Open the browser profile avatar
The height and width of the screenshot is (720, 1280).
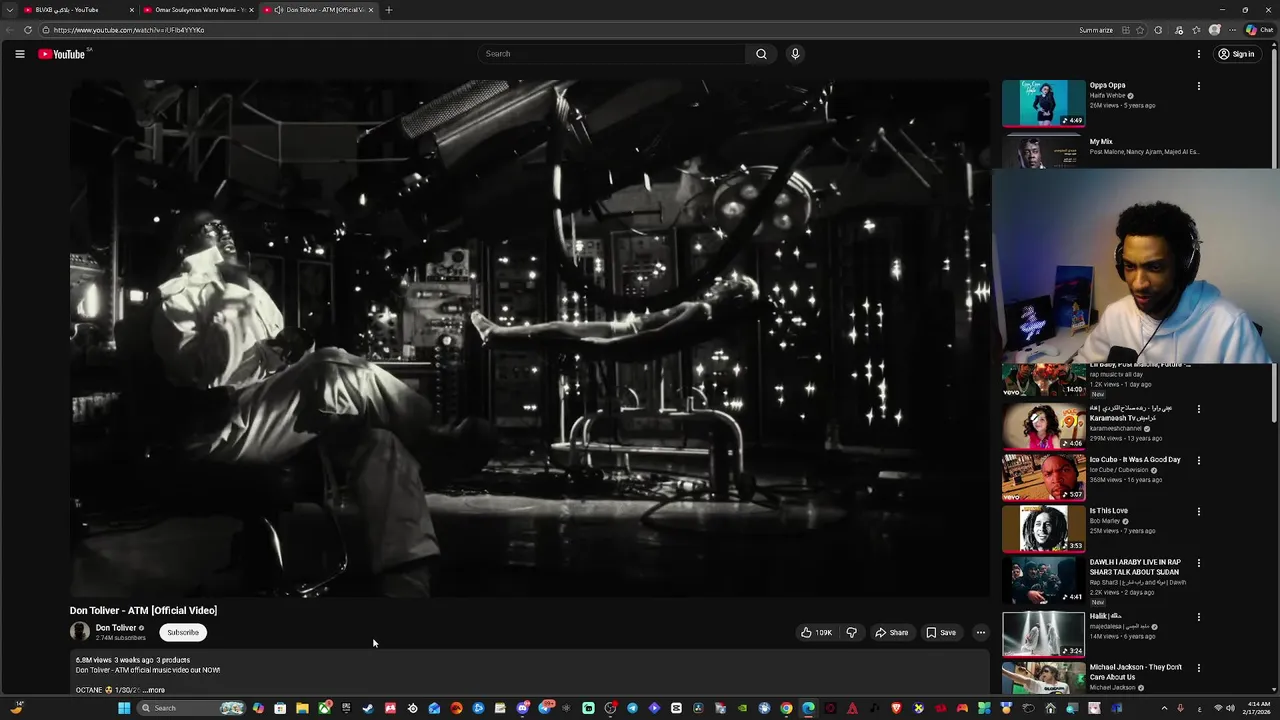(x=1215, y=30)
